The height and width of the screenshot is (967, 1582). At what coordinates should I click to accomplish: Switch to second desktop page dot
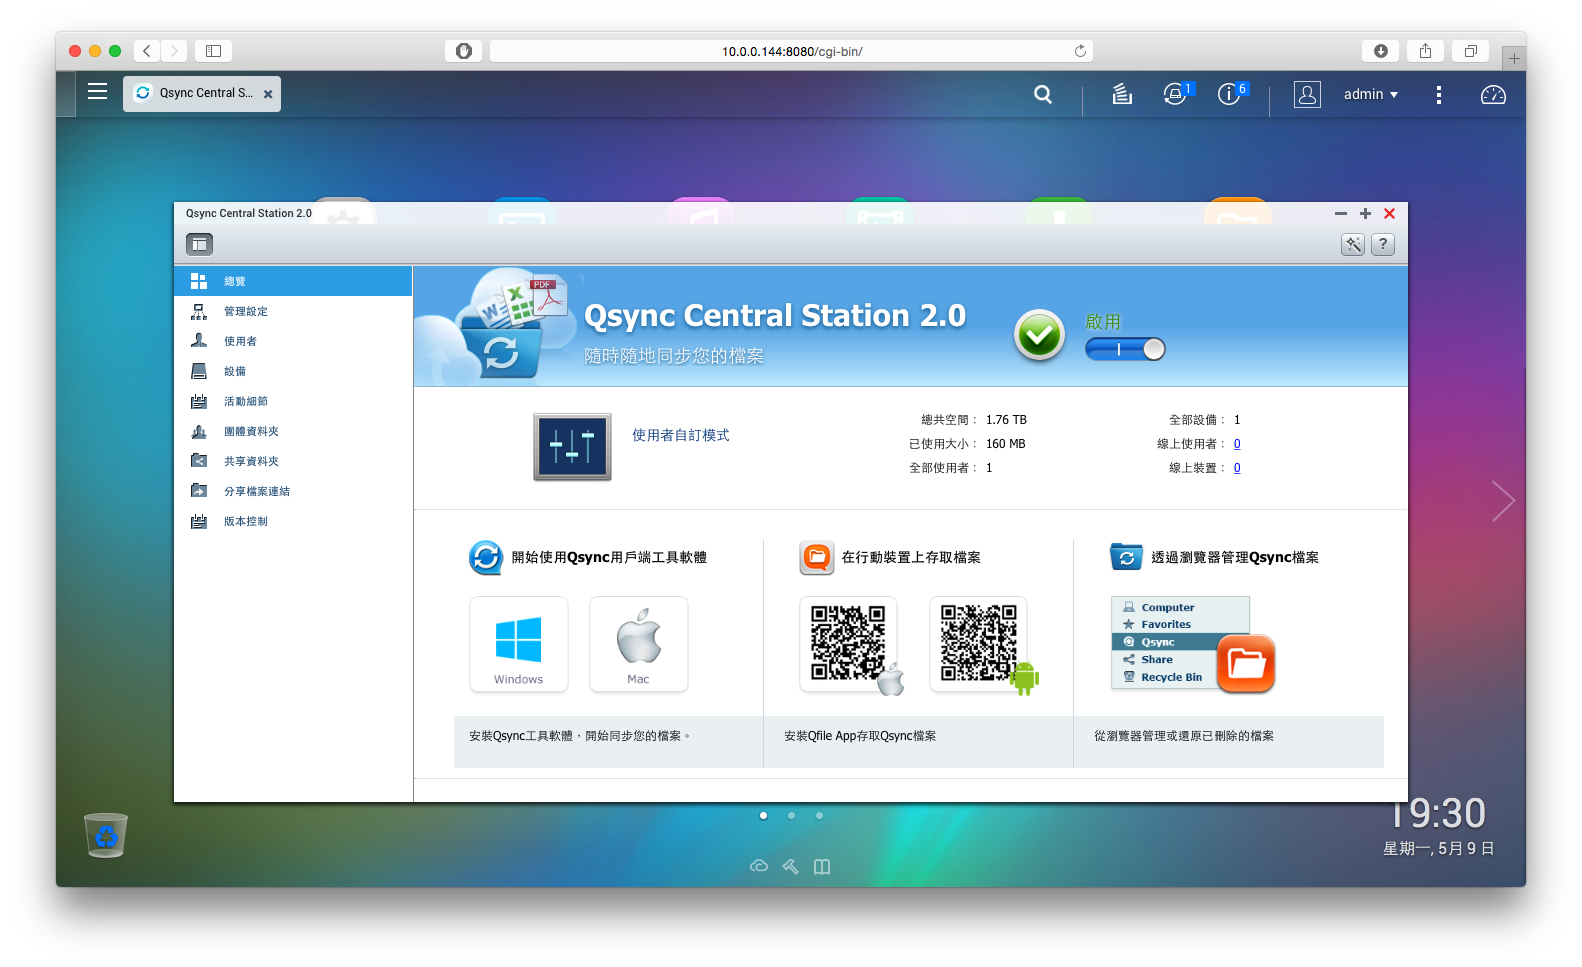tap(791, 815)
